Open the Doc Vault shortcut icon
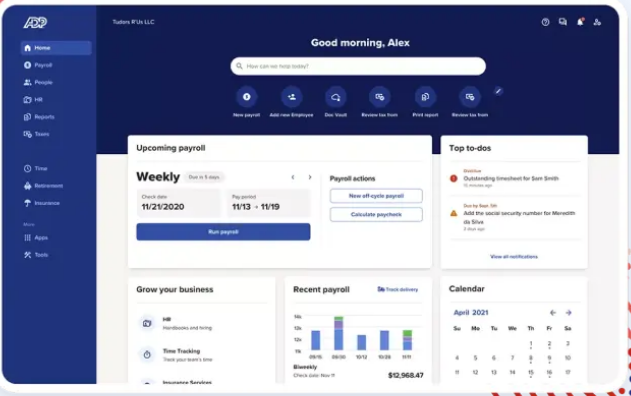Viewport: 631px width, 396px height. pos(336,97)
